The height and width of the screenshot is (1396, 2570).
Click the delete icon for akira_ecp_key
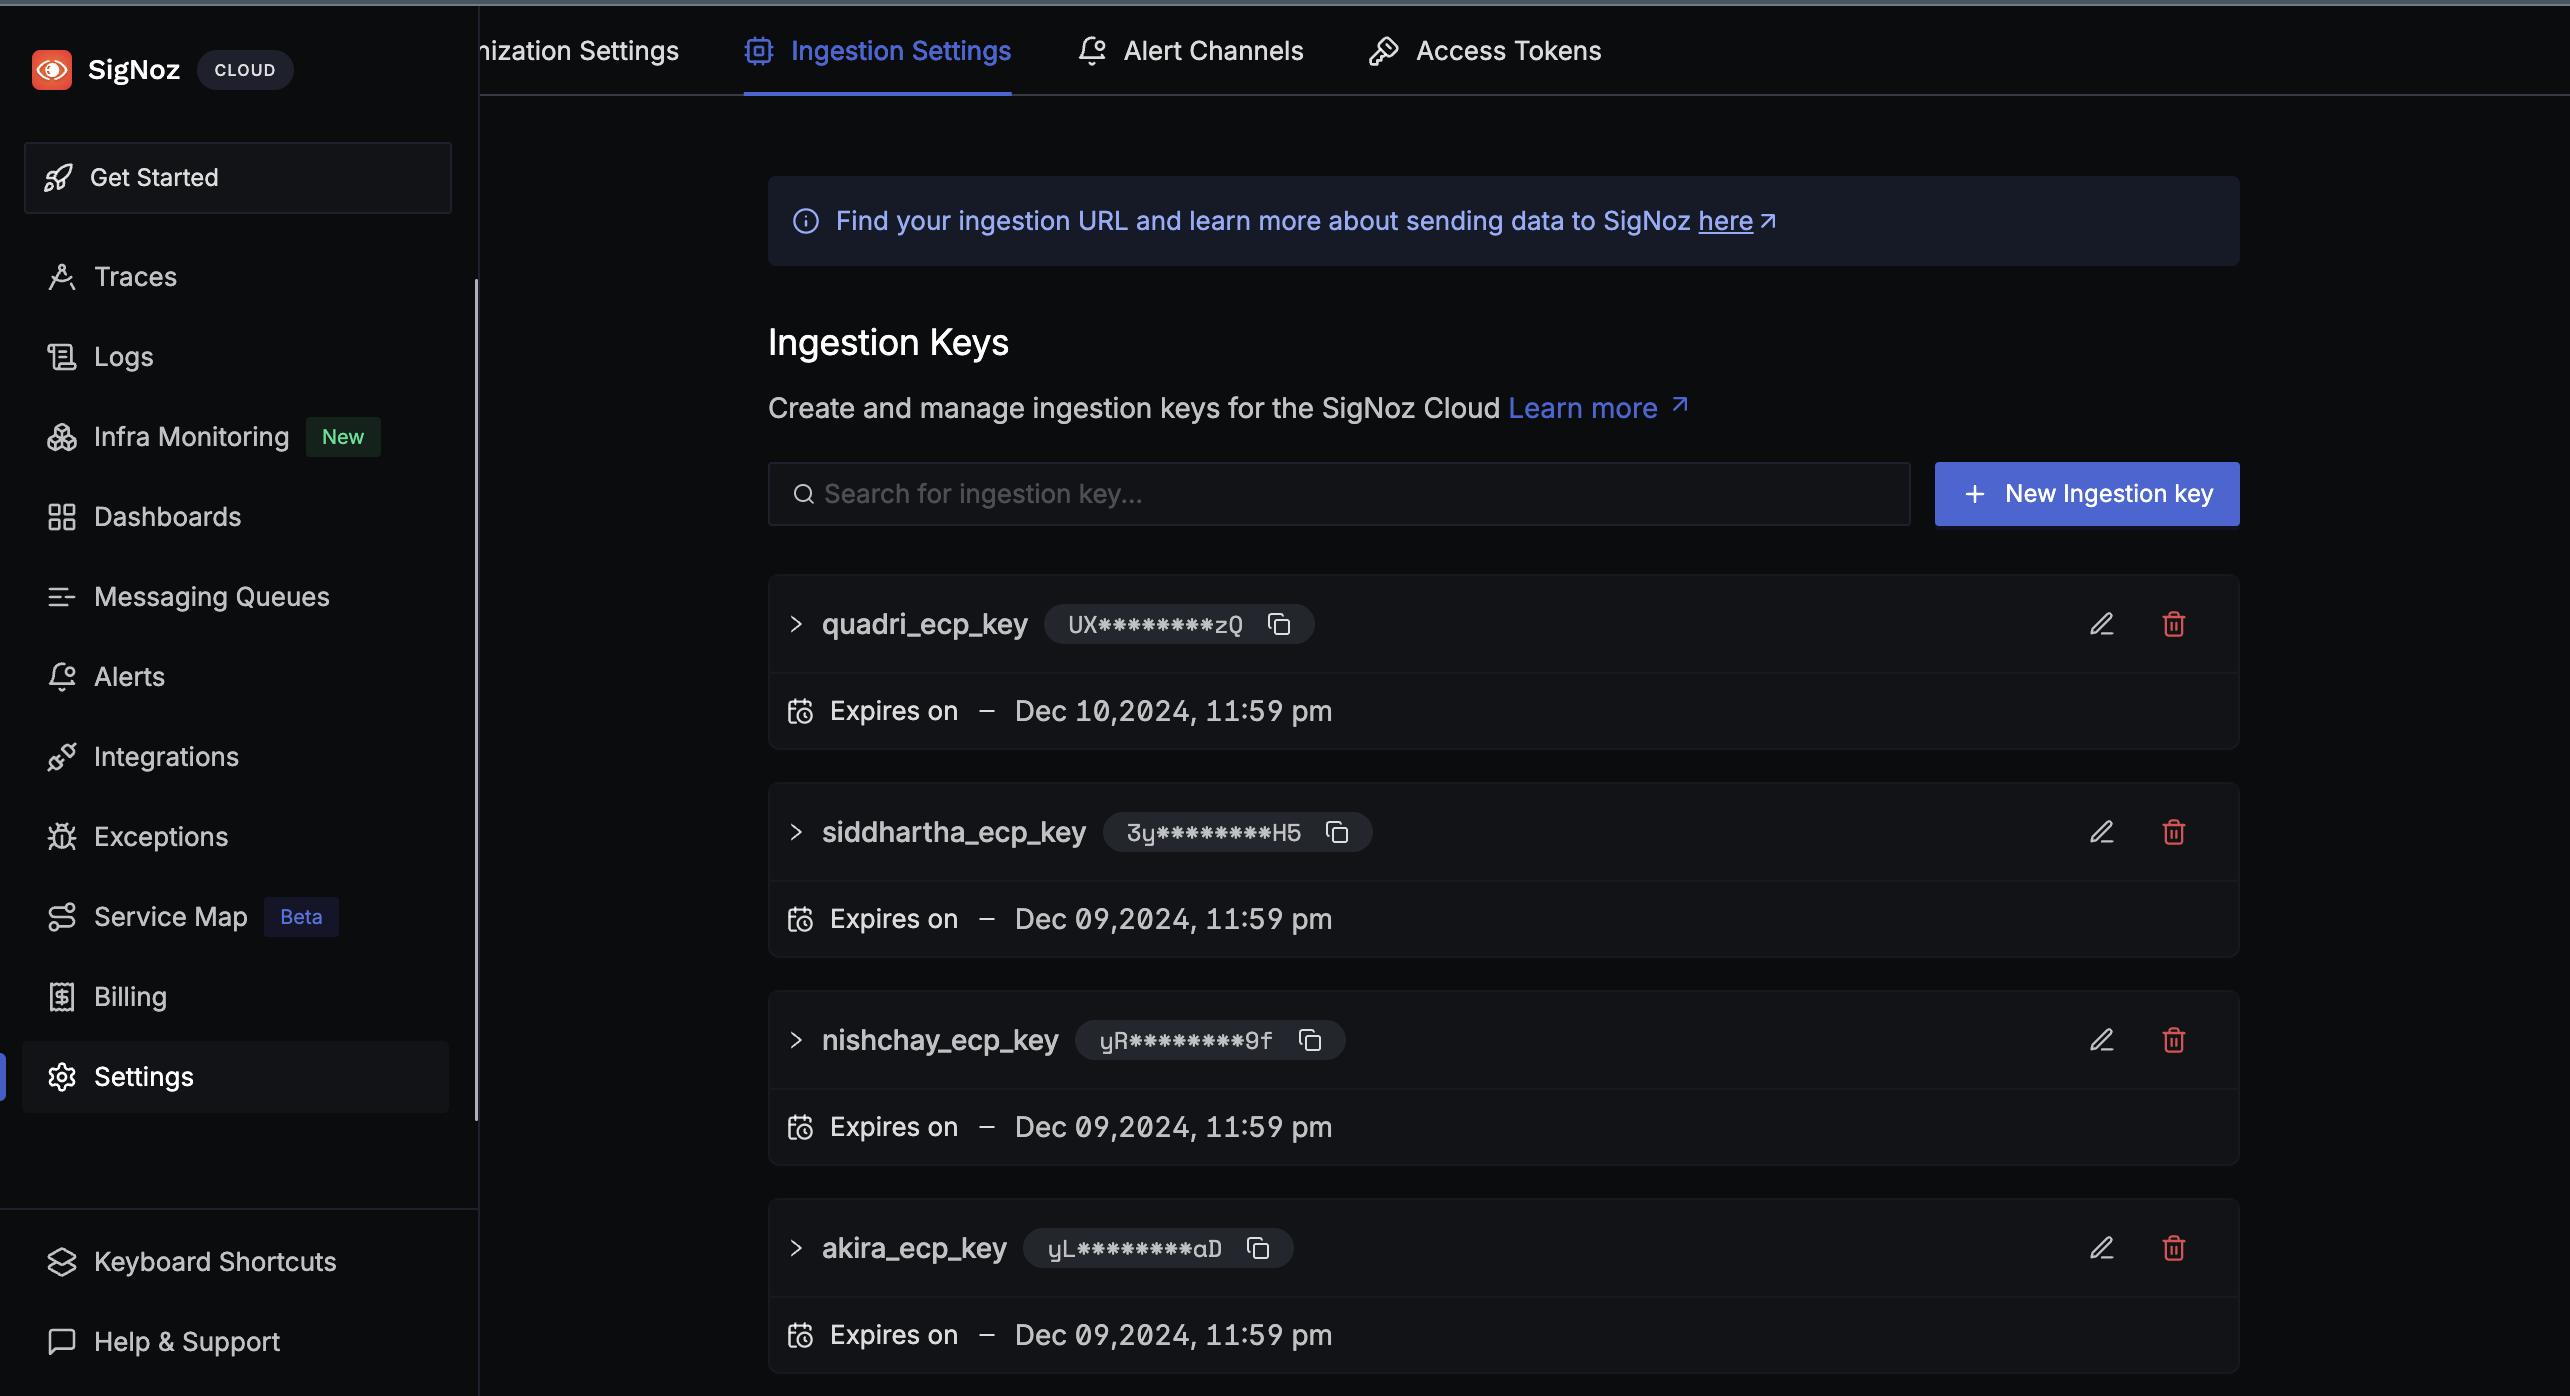point(2173,1248)
